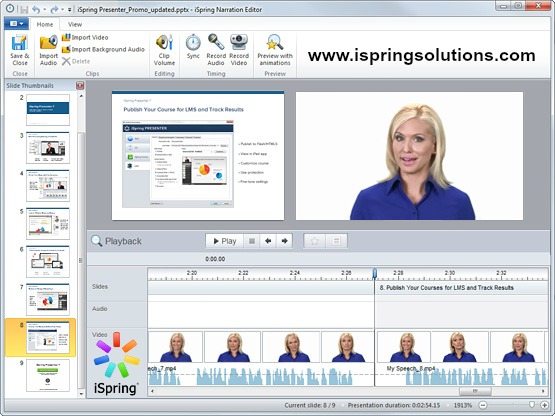Select slide 9 thumbnail

[x=48, y=375]
